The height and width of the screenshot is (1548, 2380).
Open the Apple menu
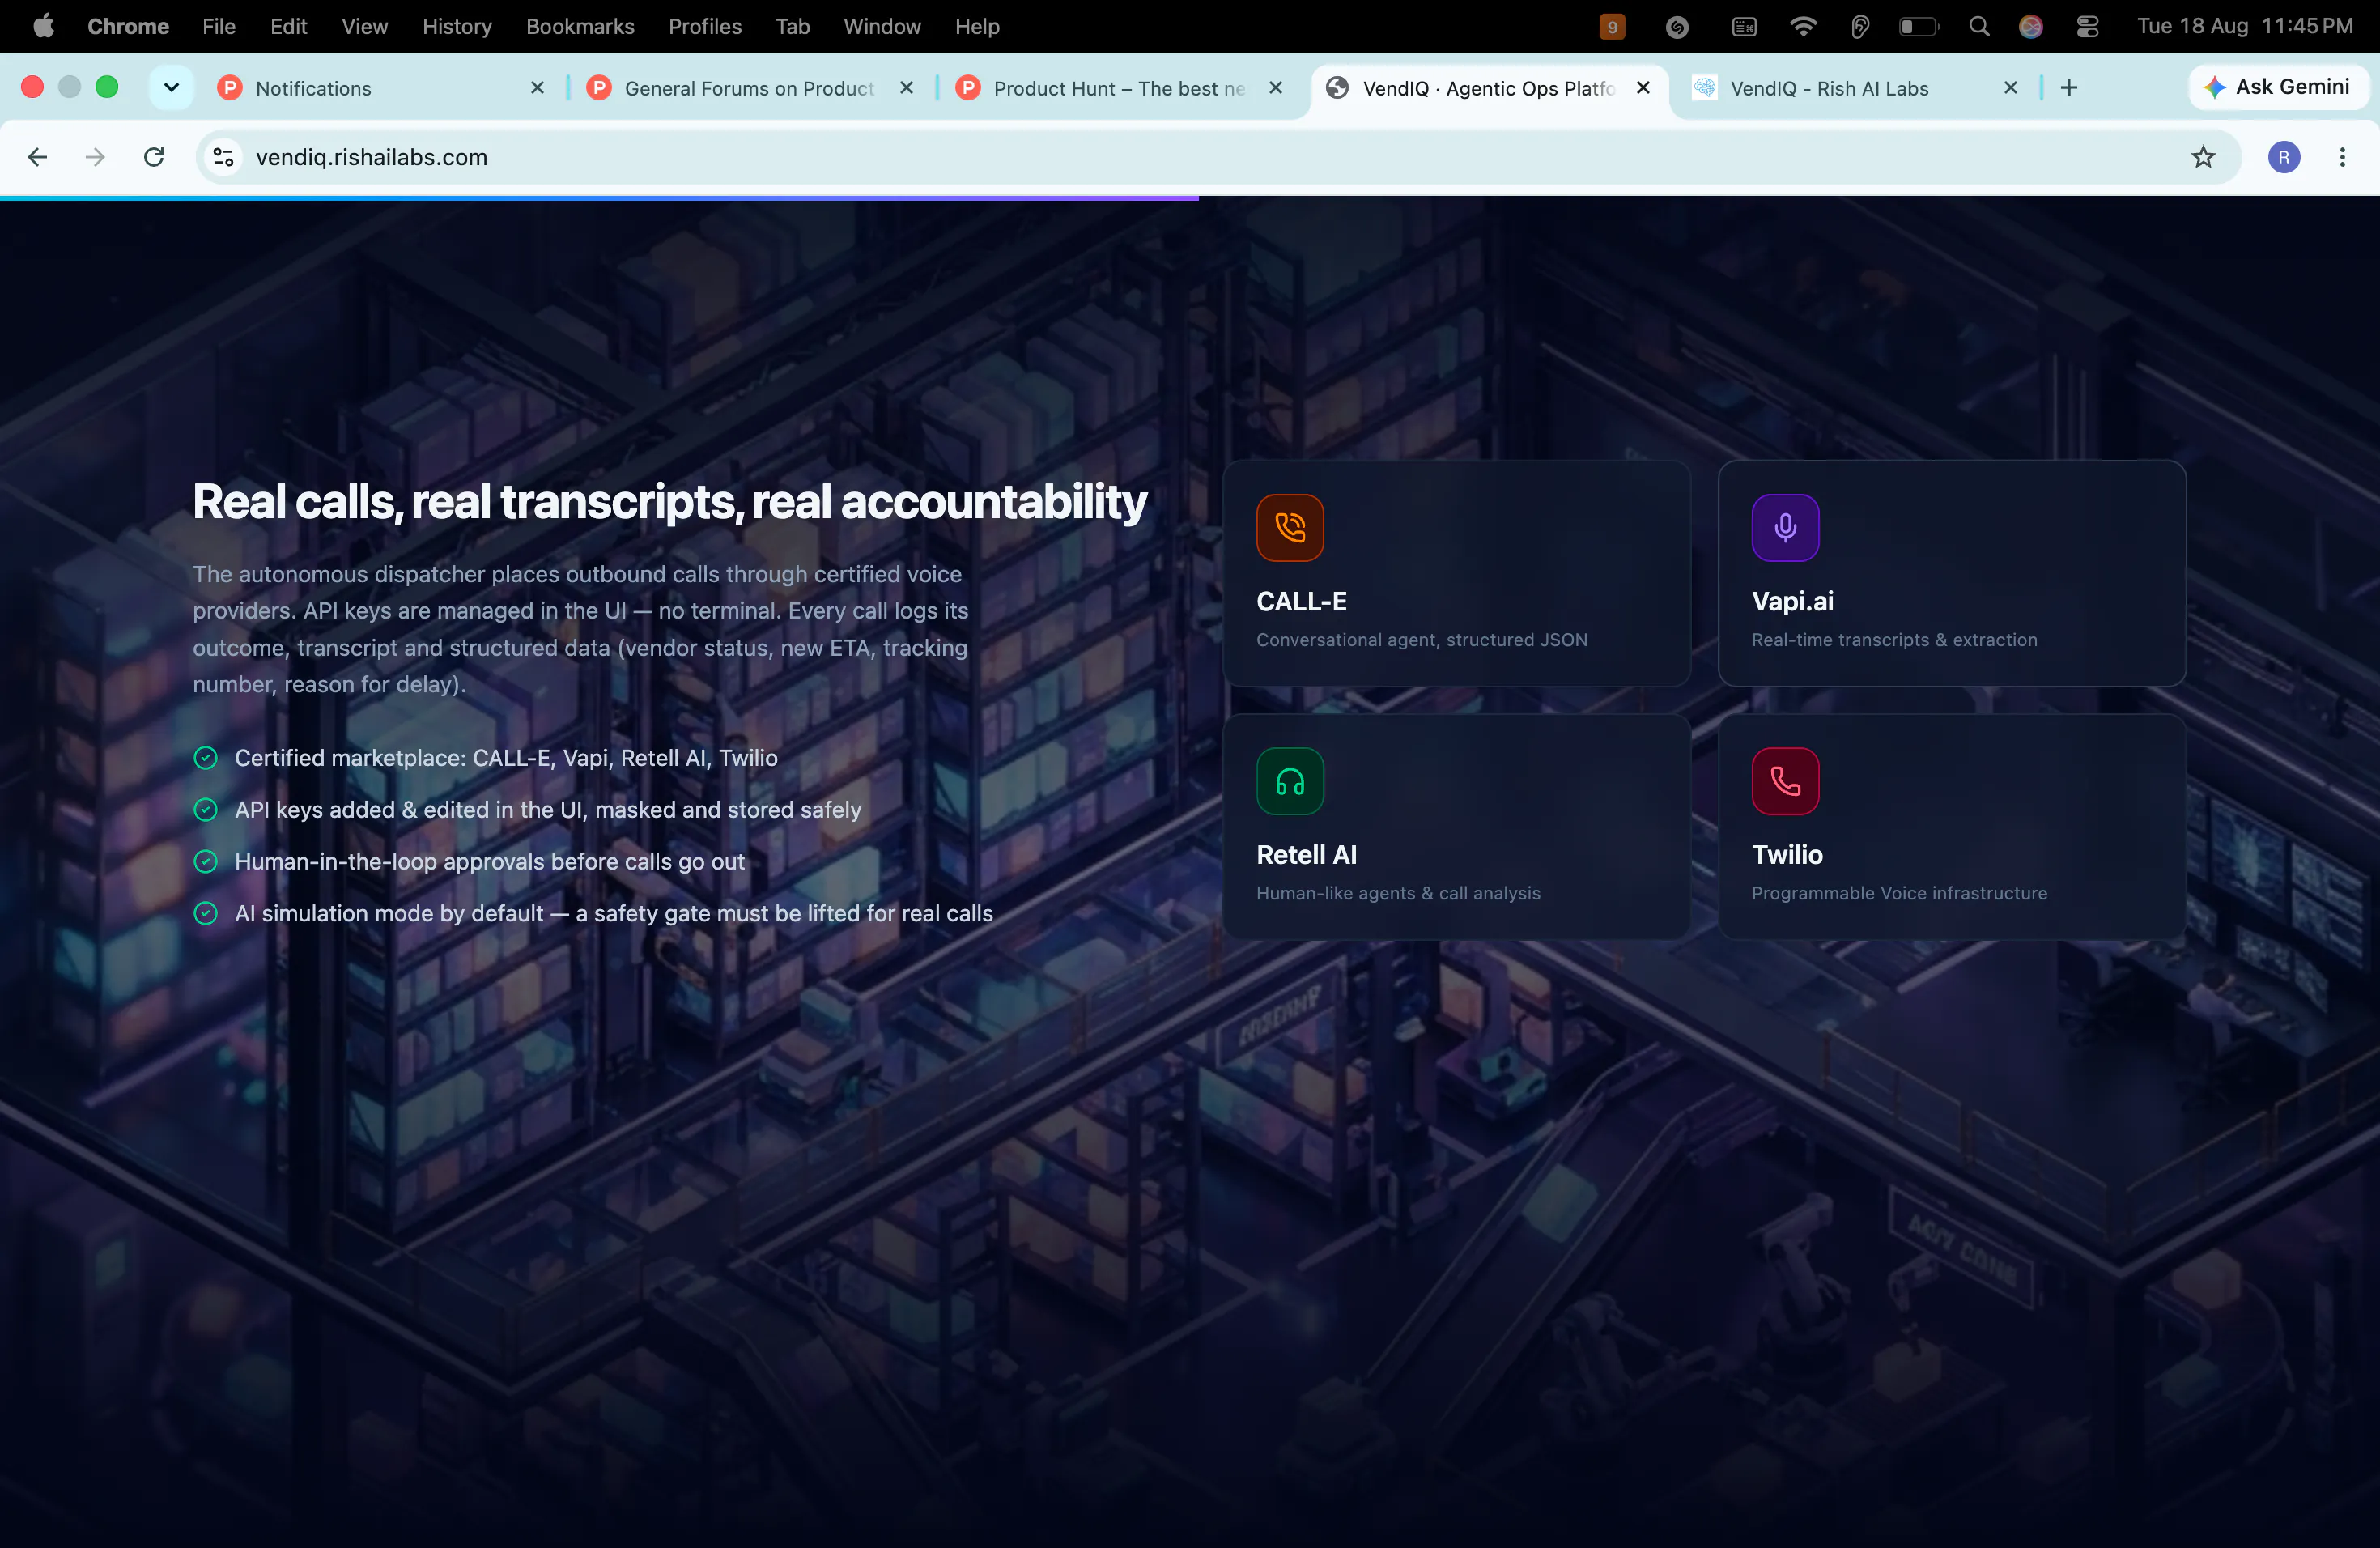(x=43, y=27)
